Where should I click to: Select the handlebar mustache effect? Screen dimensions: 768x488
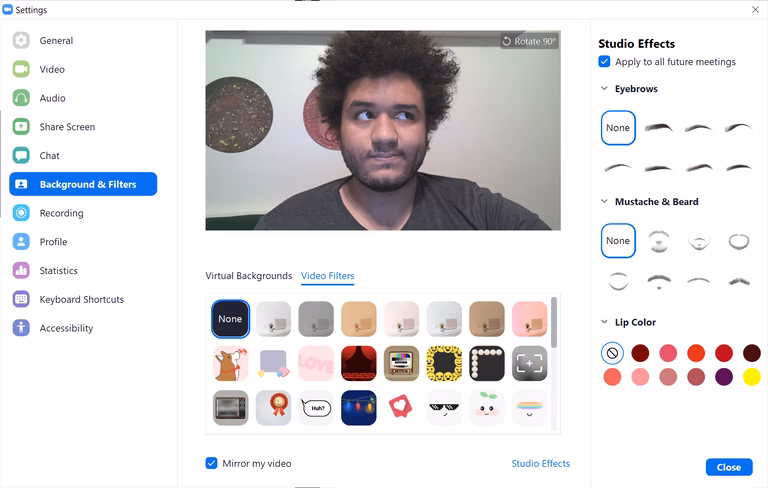[x=739, y=281]
